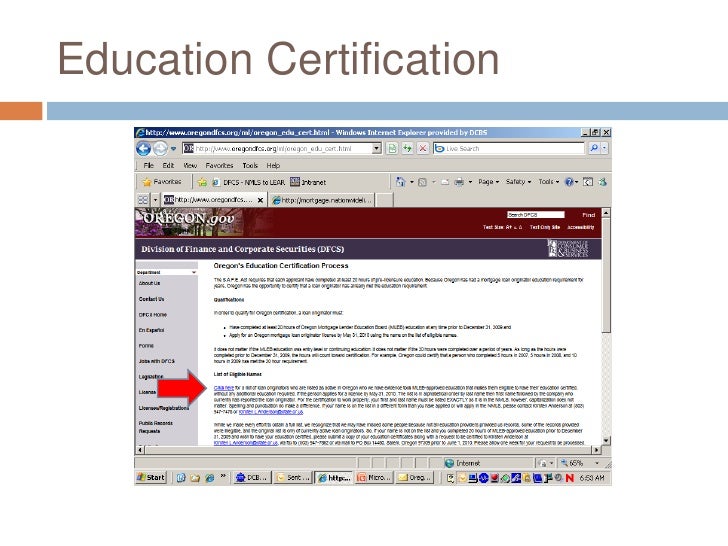Open the search provider dropdown arrow
The width and height of the screenshot is (728, 546).
point(604,149)
